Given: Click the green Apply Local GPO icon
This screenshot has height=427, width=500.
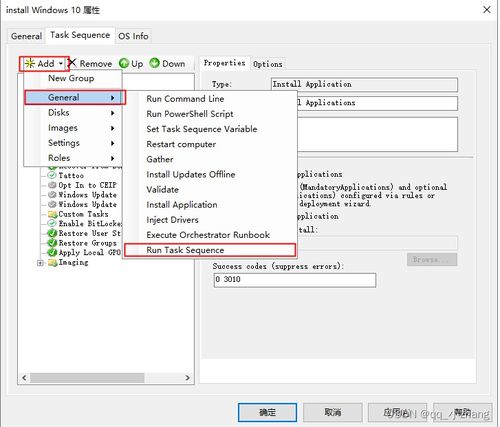Looking at the screenshot, I should (x=52, y=253).
